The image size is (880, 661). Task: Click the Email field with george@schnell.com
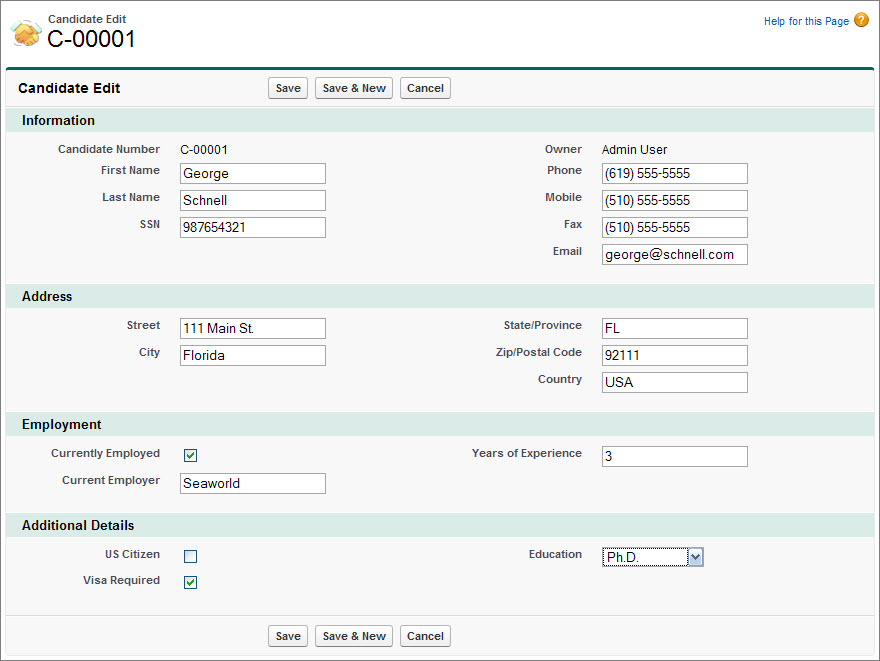[x=675, y=254]
